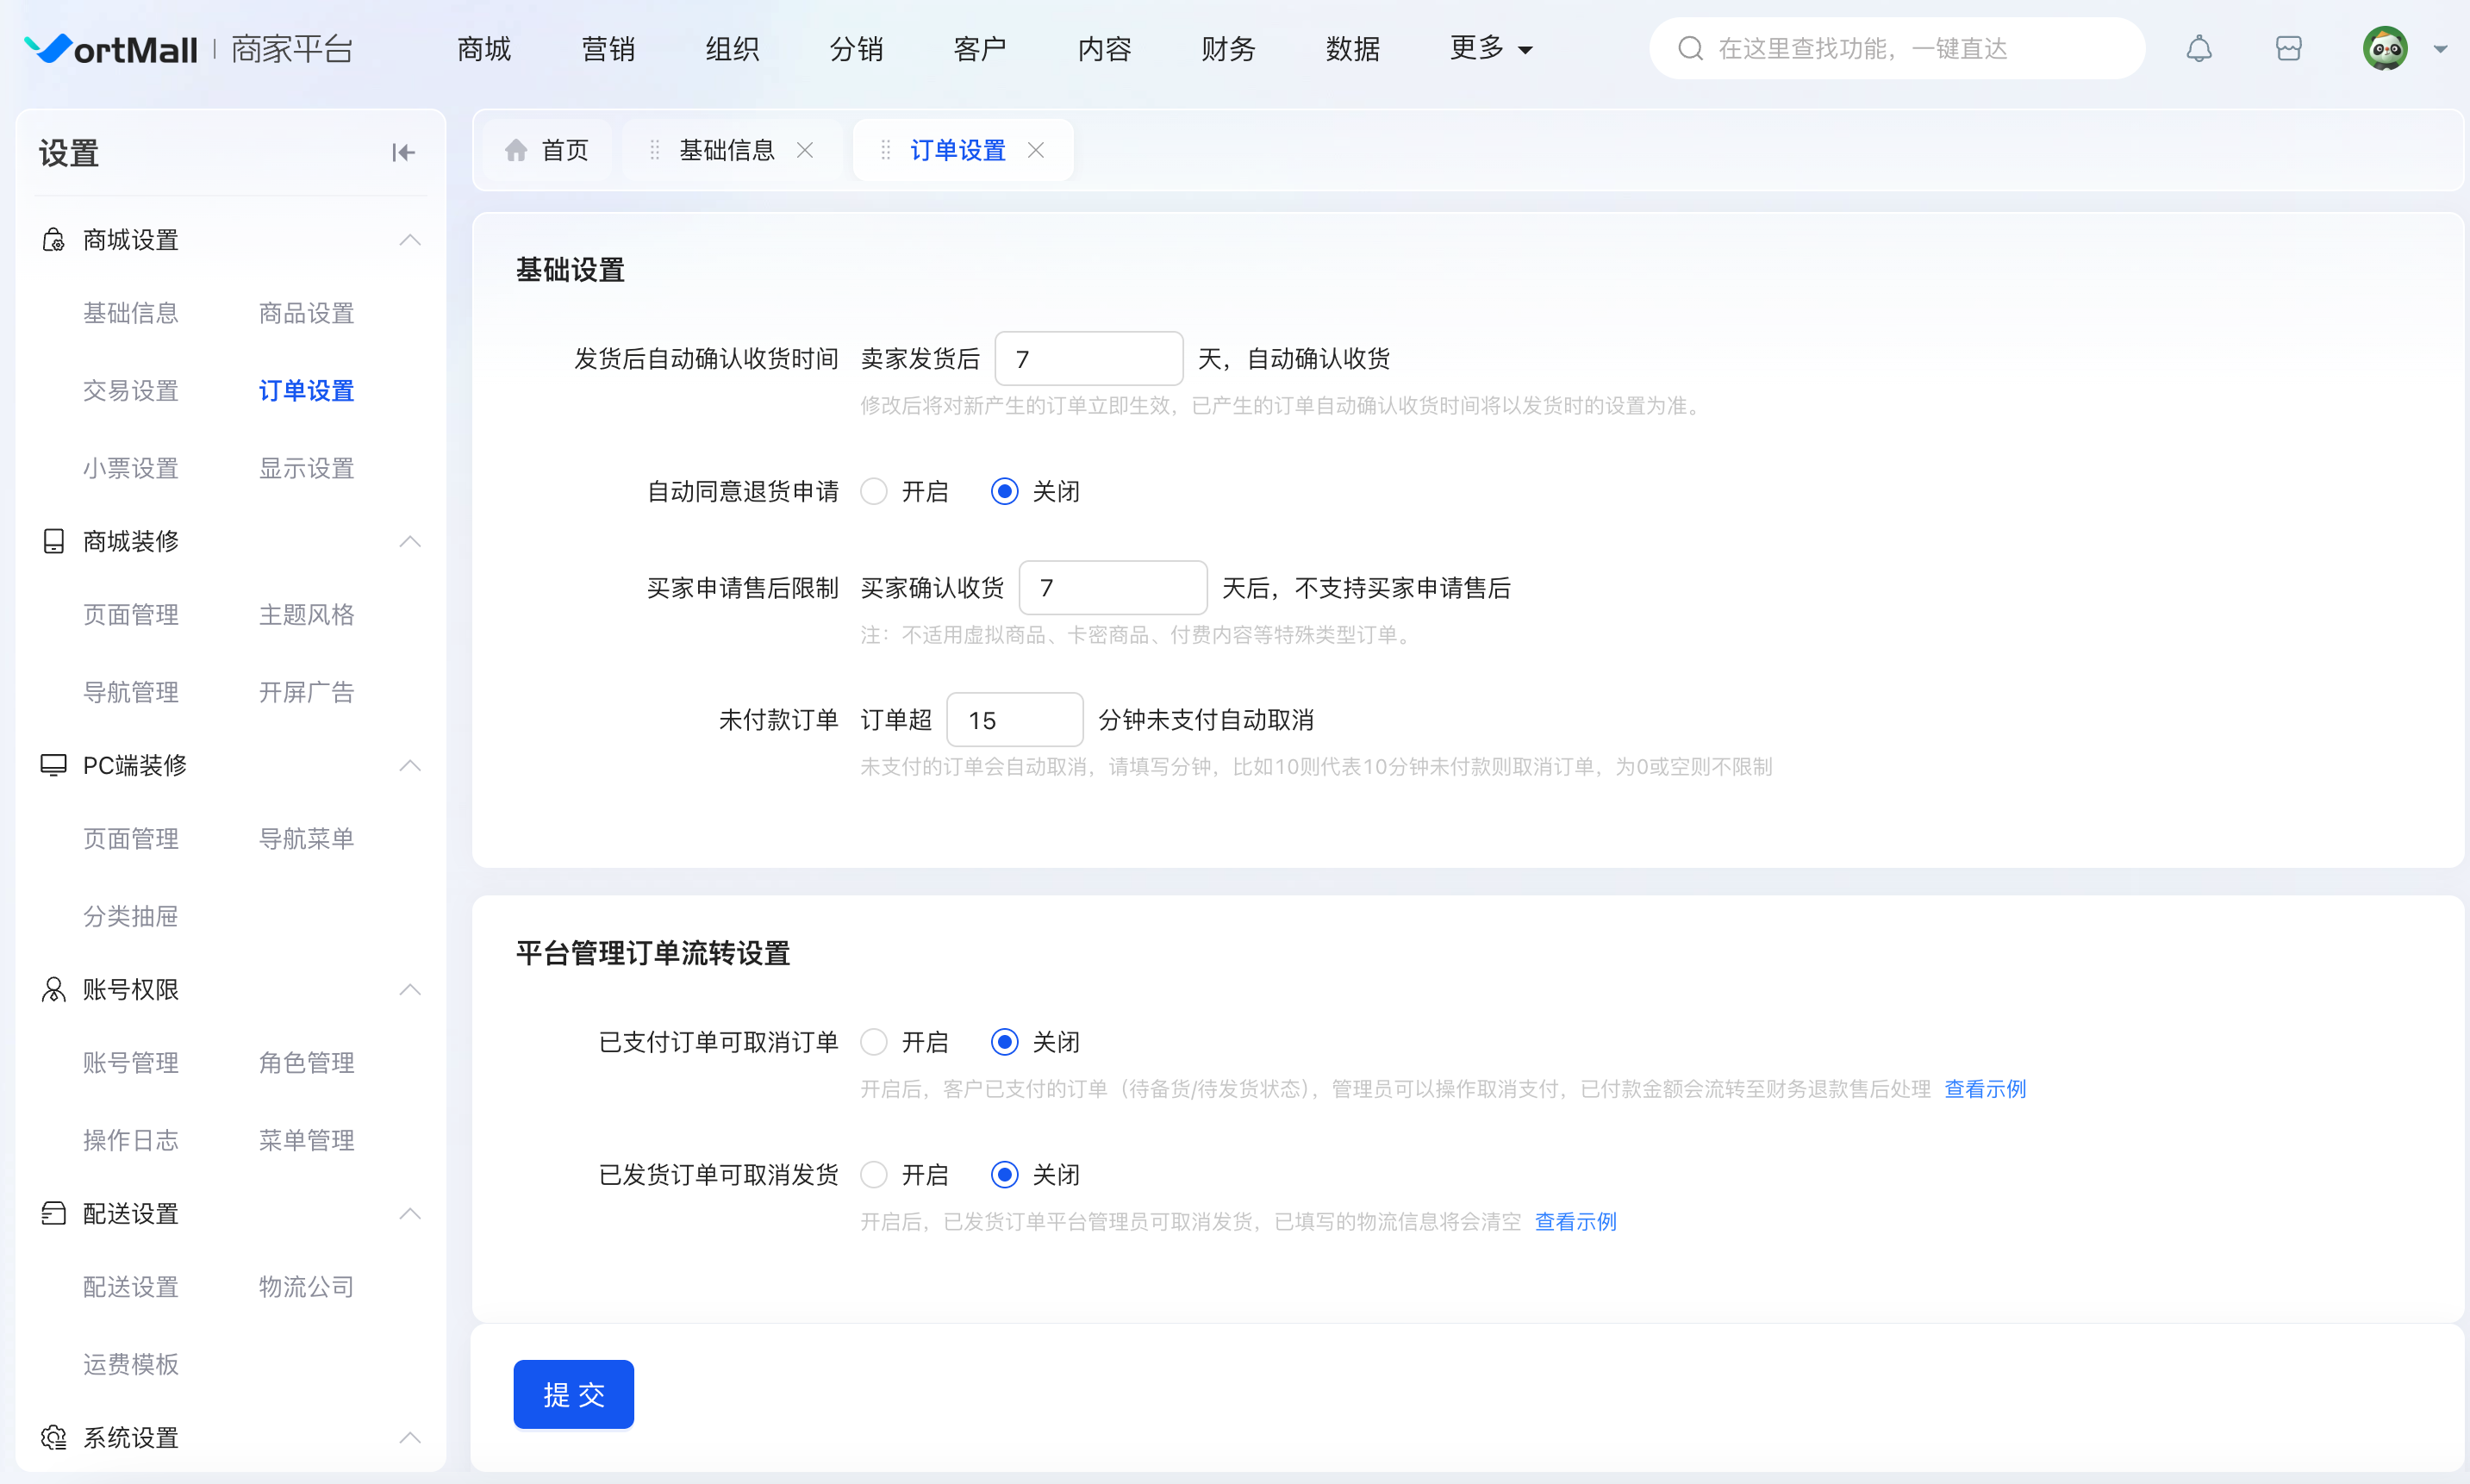The width and height of the screenshot is (2470, 1484).
Task: Click the 提交 button
Action: pyautogui.click(x=573, y=1394)
